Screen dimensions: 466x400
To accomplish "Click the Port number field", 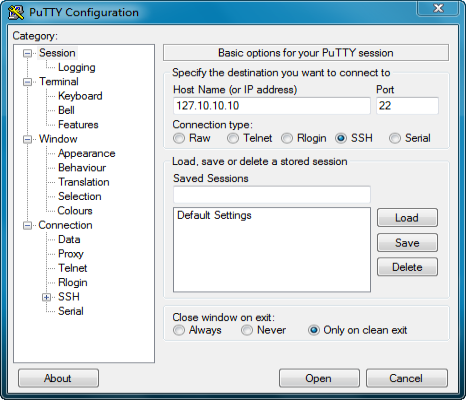I will 407,106.
